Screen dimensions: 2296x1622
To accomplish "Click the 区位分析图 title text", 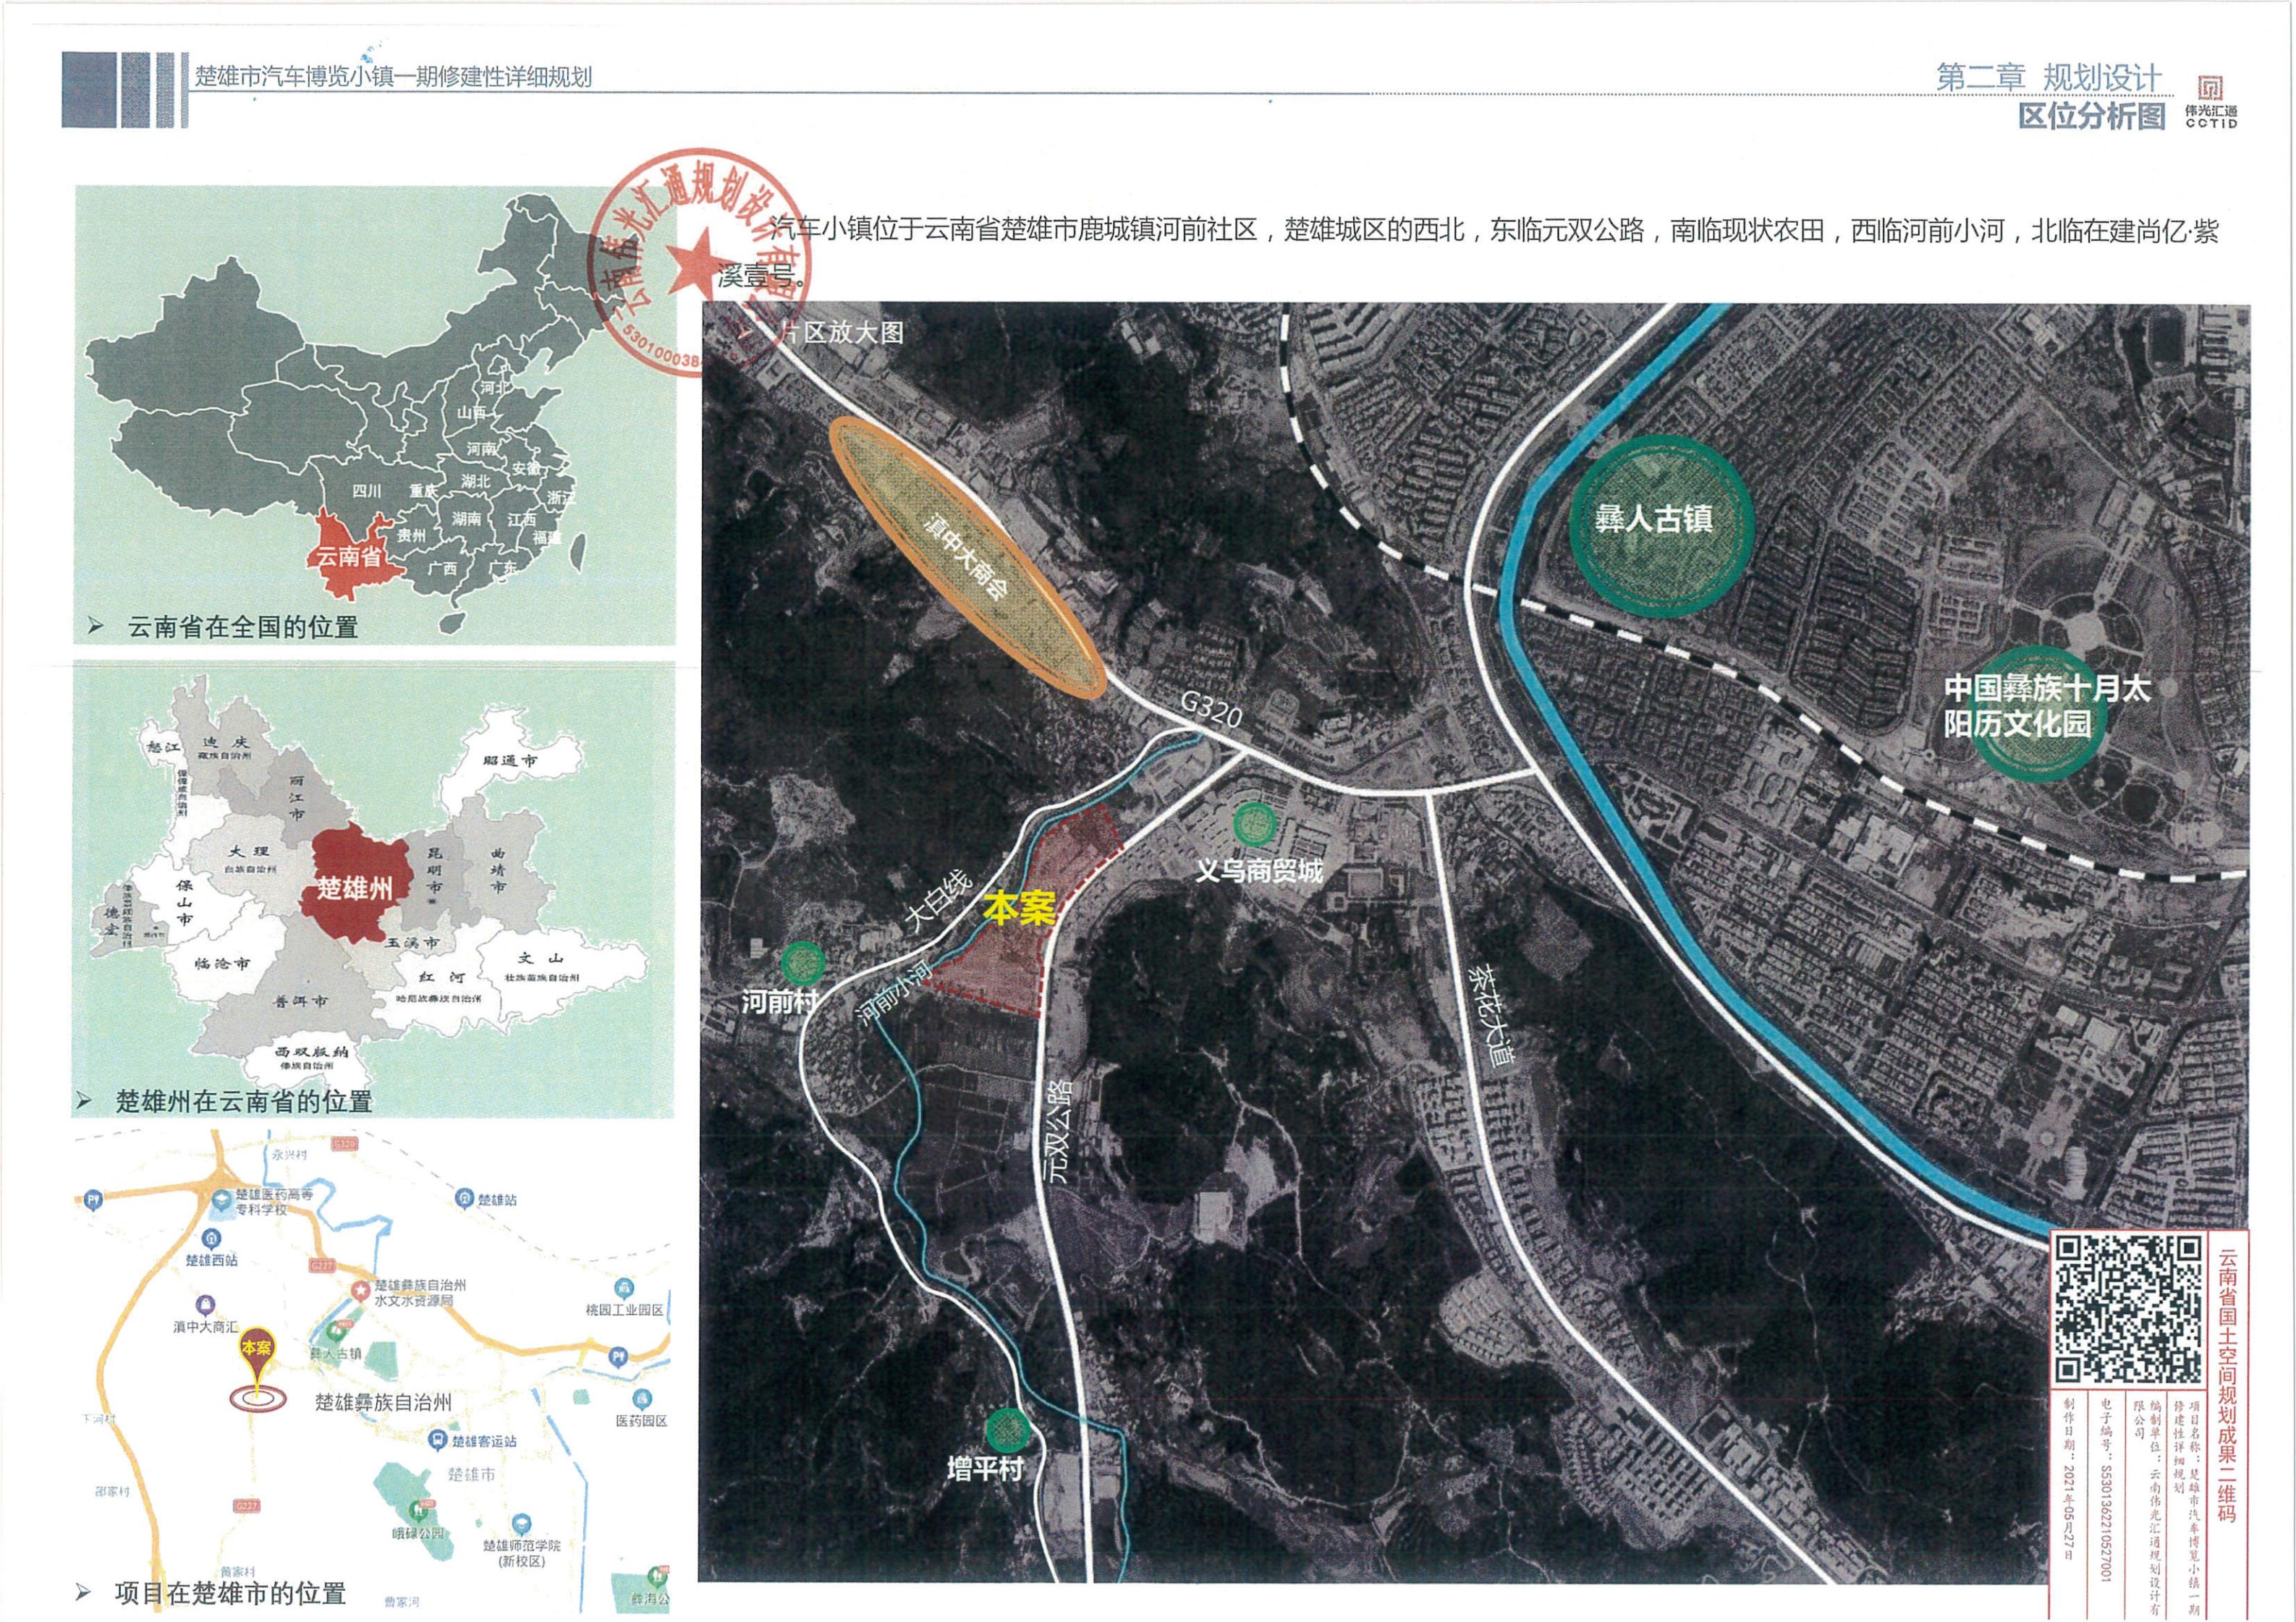I will [2091, 116].
